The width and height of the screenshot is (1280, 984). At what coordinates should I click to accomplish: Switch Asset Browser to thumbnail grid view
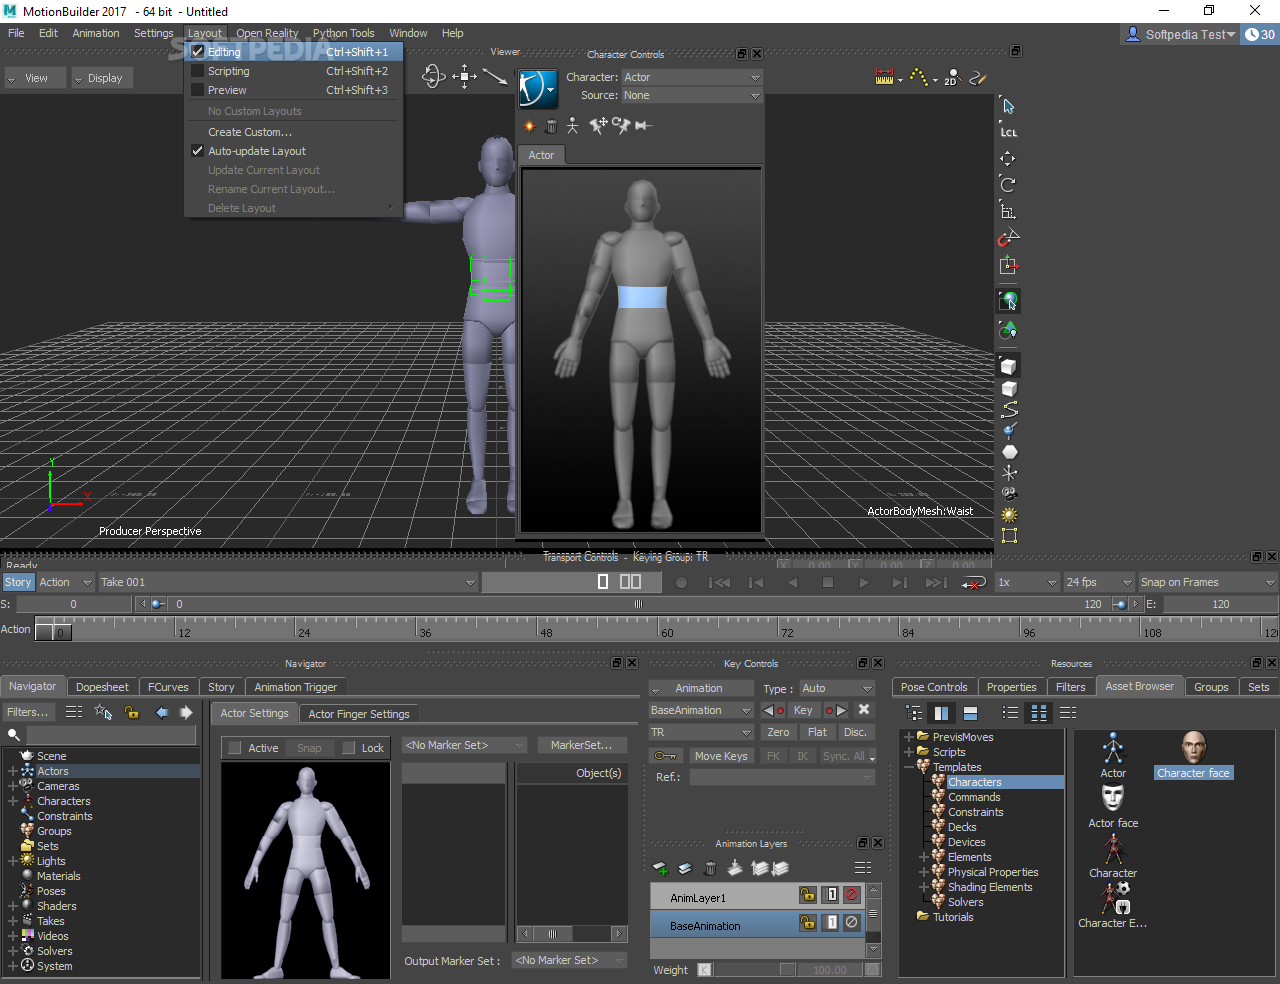coord(1039,713)
